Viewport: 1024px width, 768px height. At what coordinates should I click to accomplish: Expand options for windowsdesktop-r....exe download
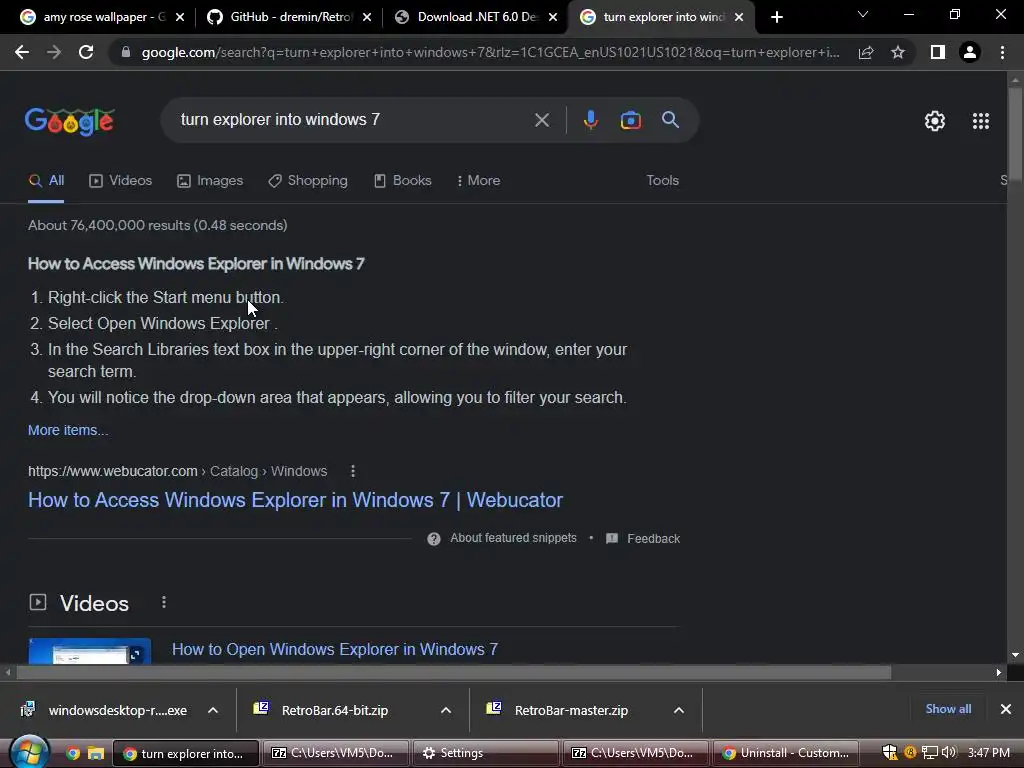[x=213, y=711]
